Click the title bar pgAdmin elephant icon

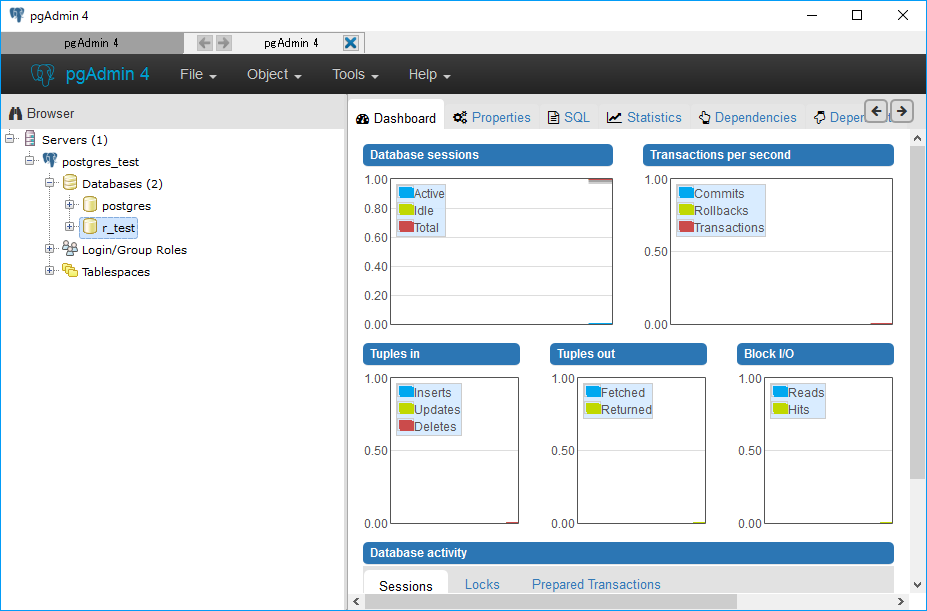pyautogui.click(x=17, y=15)
